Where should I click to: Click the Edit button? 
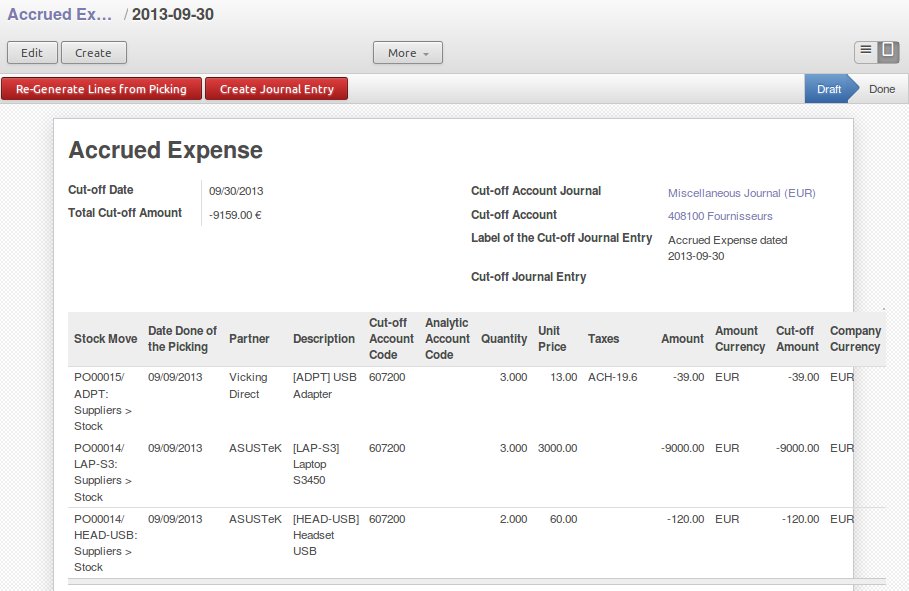point(31,52)
